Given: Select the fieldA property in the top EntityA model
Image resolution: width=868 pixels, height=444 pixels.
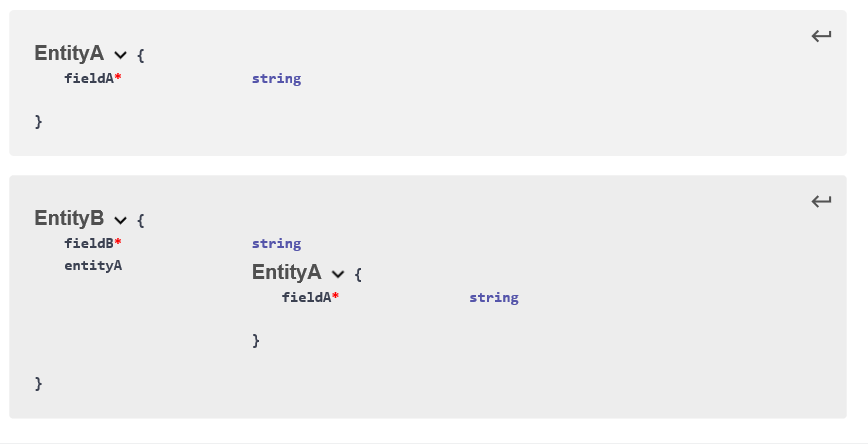Looking at the screenshot, I should point(89,78).
